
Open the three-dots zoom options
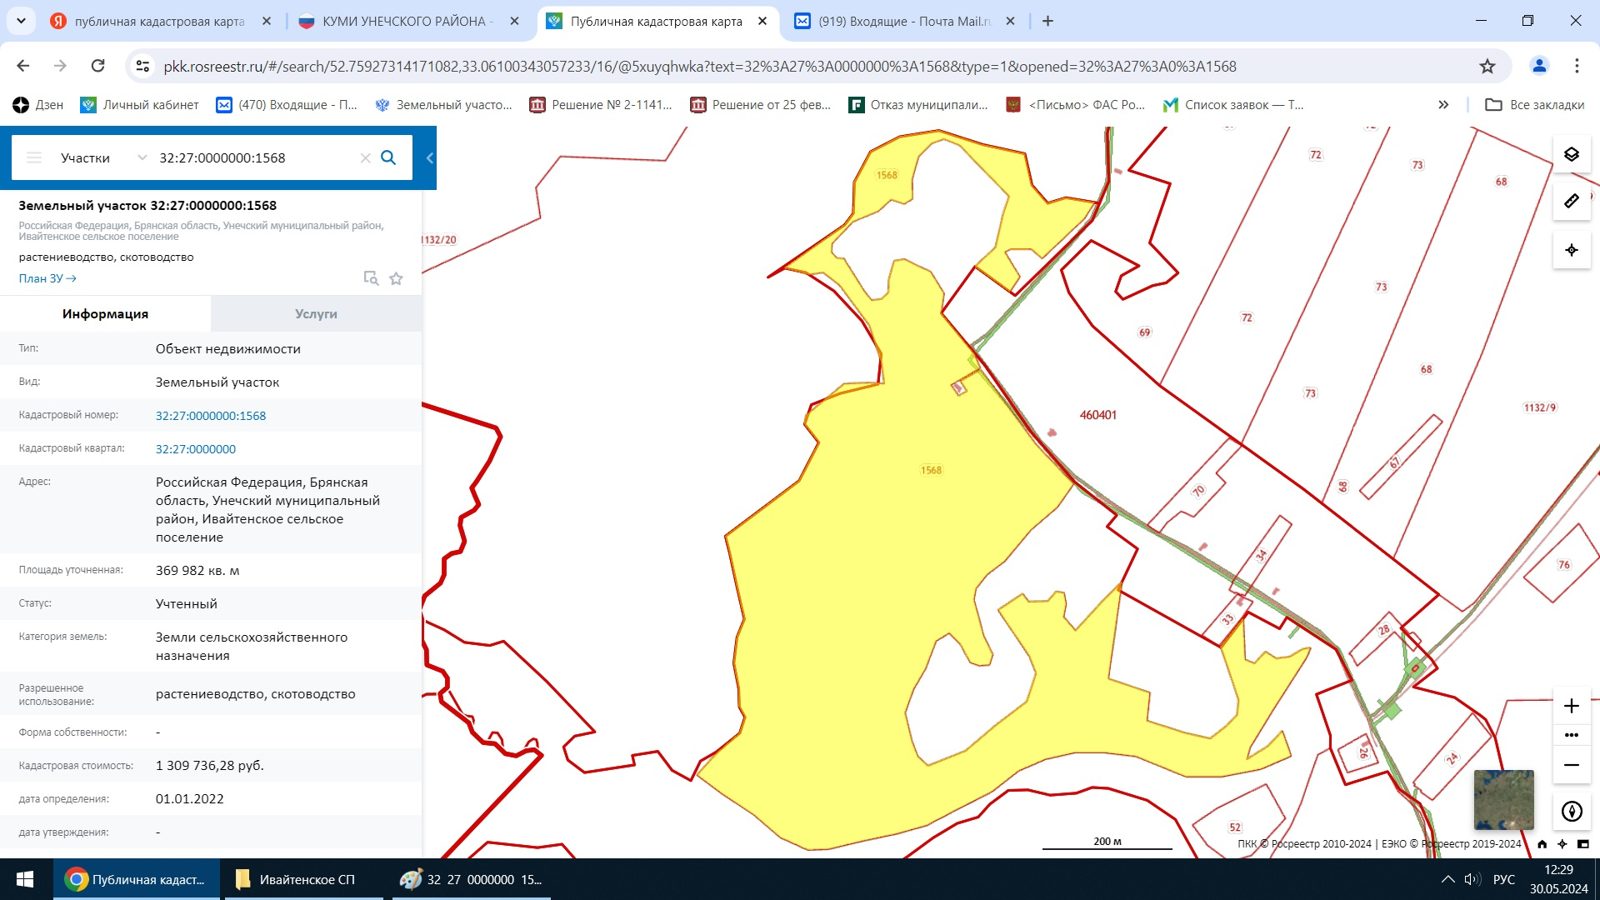click(x=1571, y=735)
